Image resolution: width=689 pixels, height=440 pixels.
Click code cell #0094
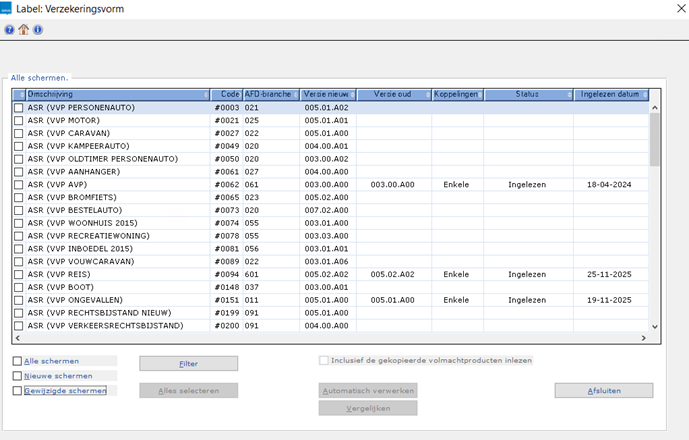point(227,274)
